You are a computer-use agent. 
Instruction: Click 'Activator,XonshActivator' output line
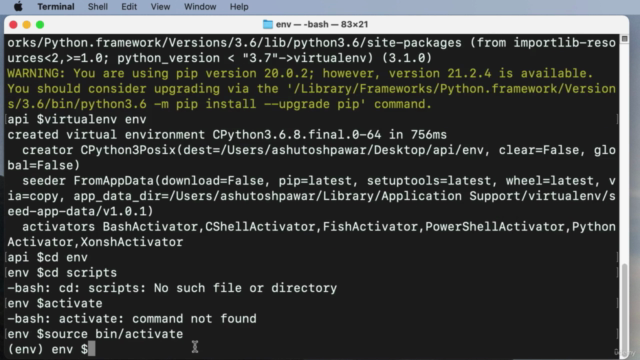(x=95, y=242)
